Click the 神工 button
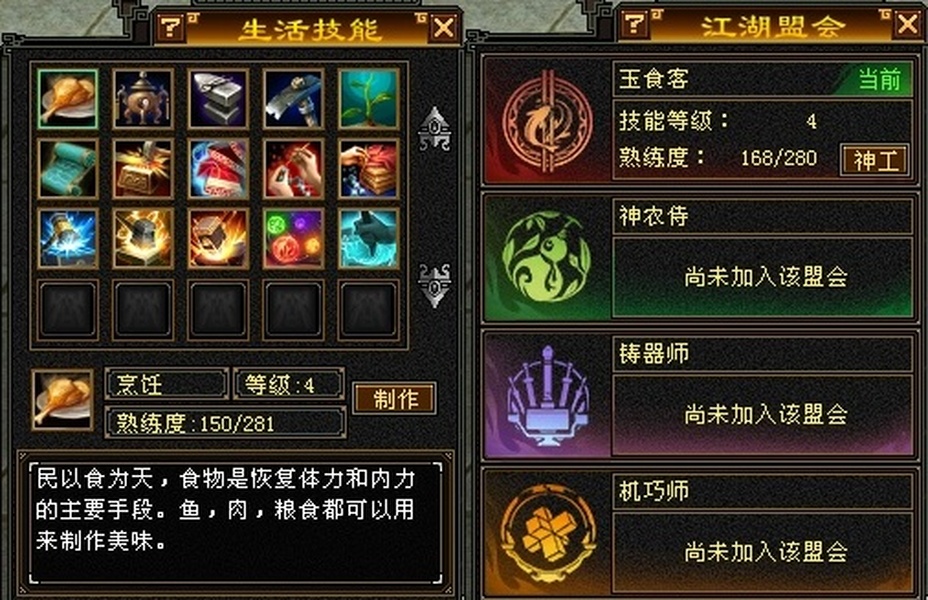 pyautogui.click(x=875, y=160)
